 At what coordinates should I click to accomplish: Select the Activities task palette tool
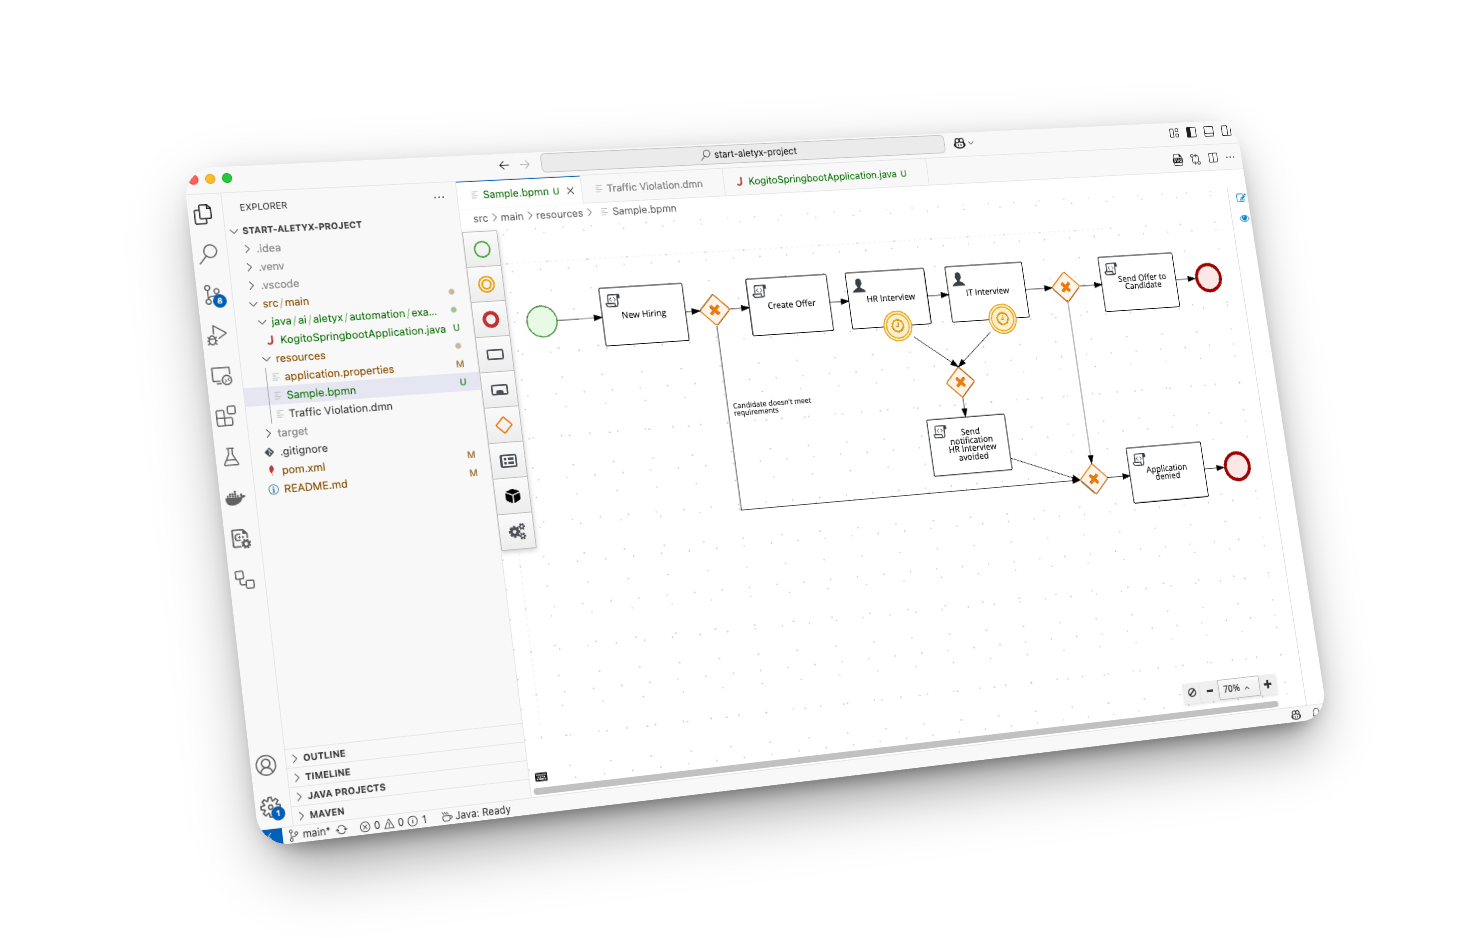click(x=495, y=354)
